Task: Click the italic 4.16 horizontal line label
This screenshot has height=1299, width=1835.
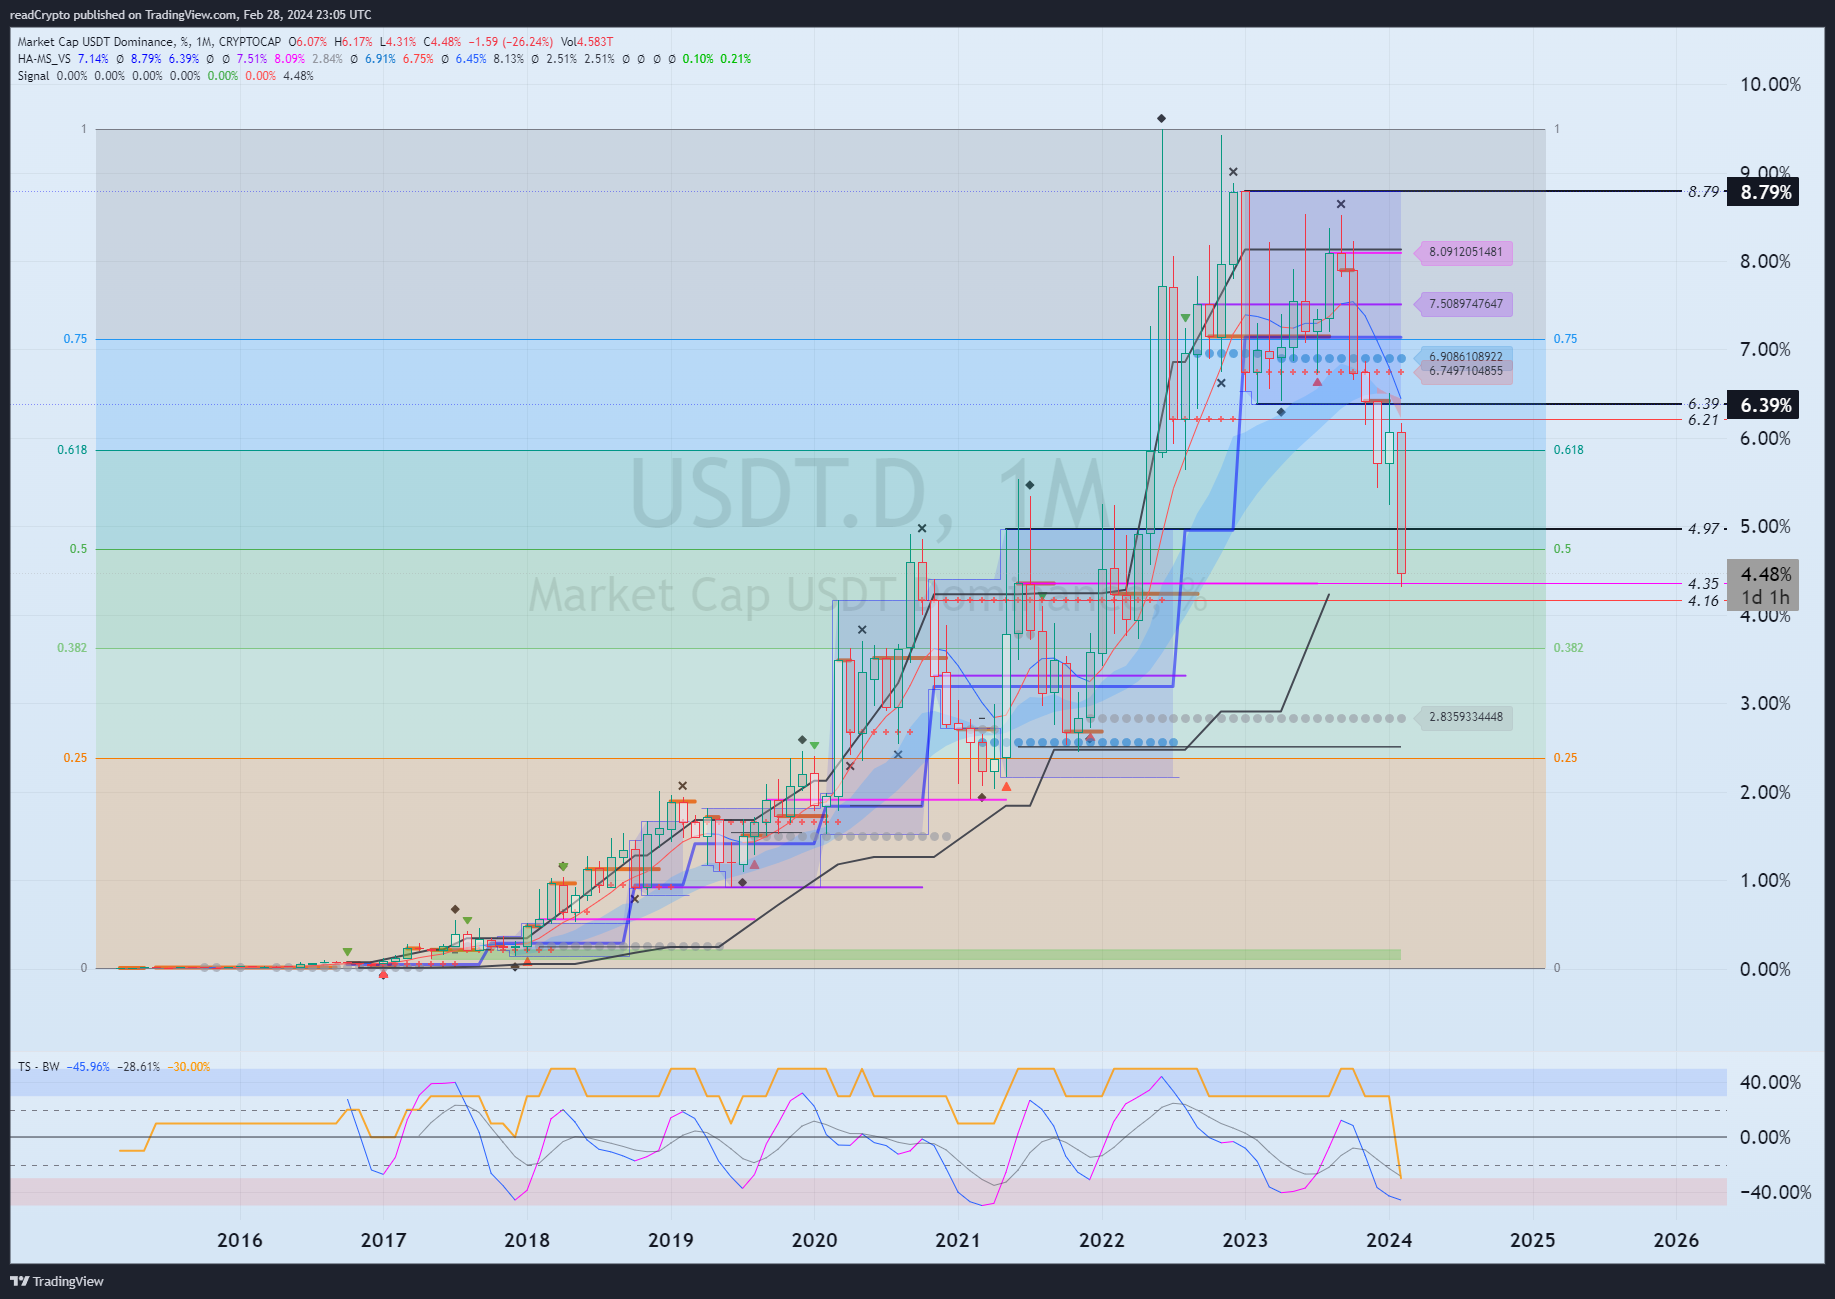Action: click(x=1703, y=601)
